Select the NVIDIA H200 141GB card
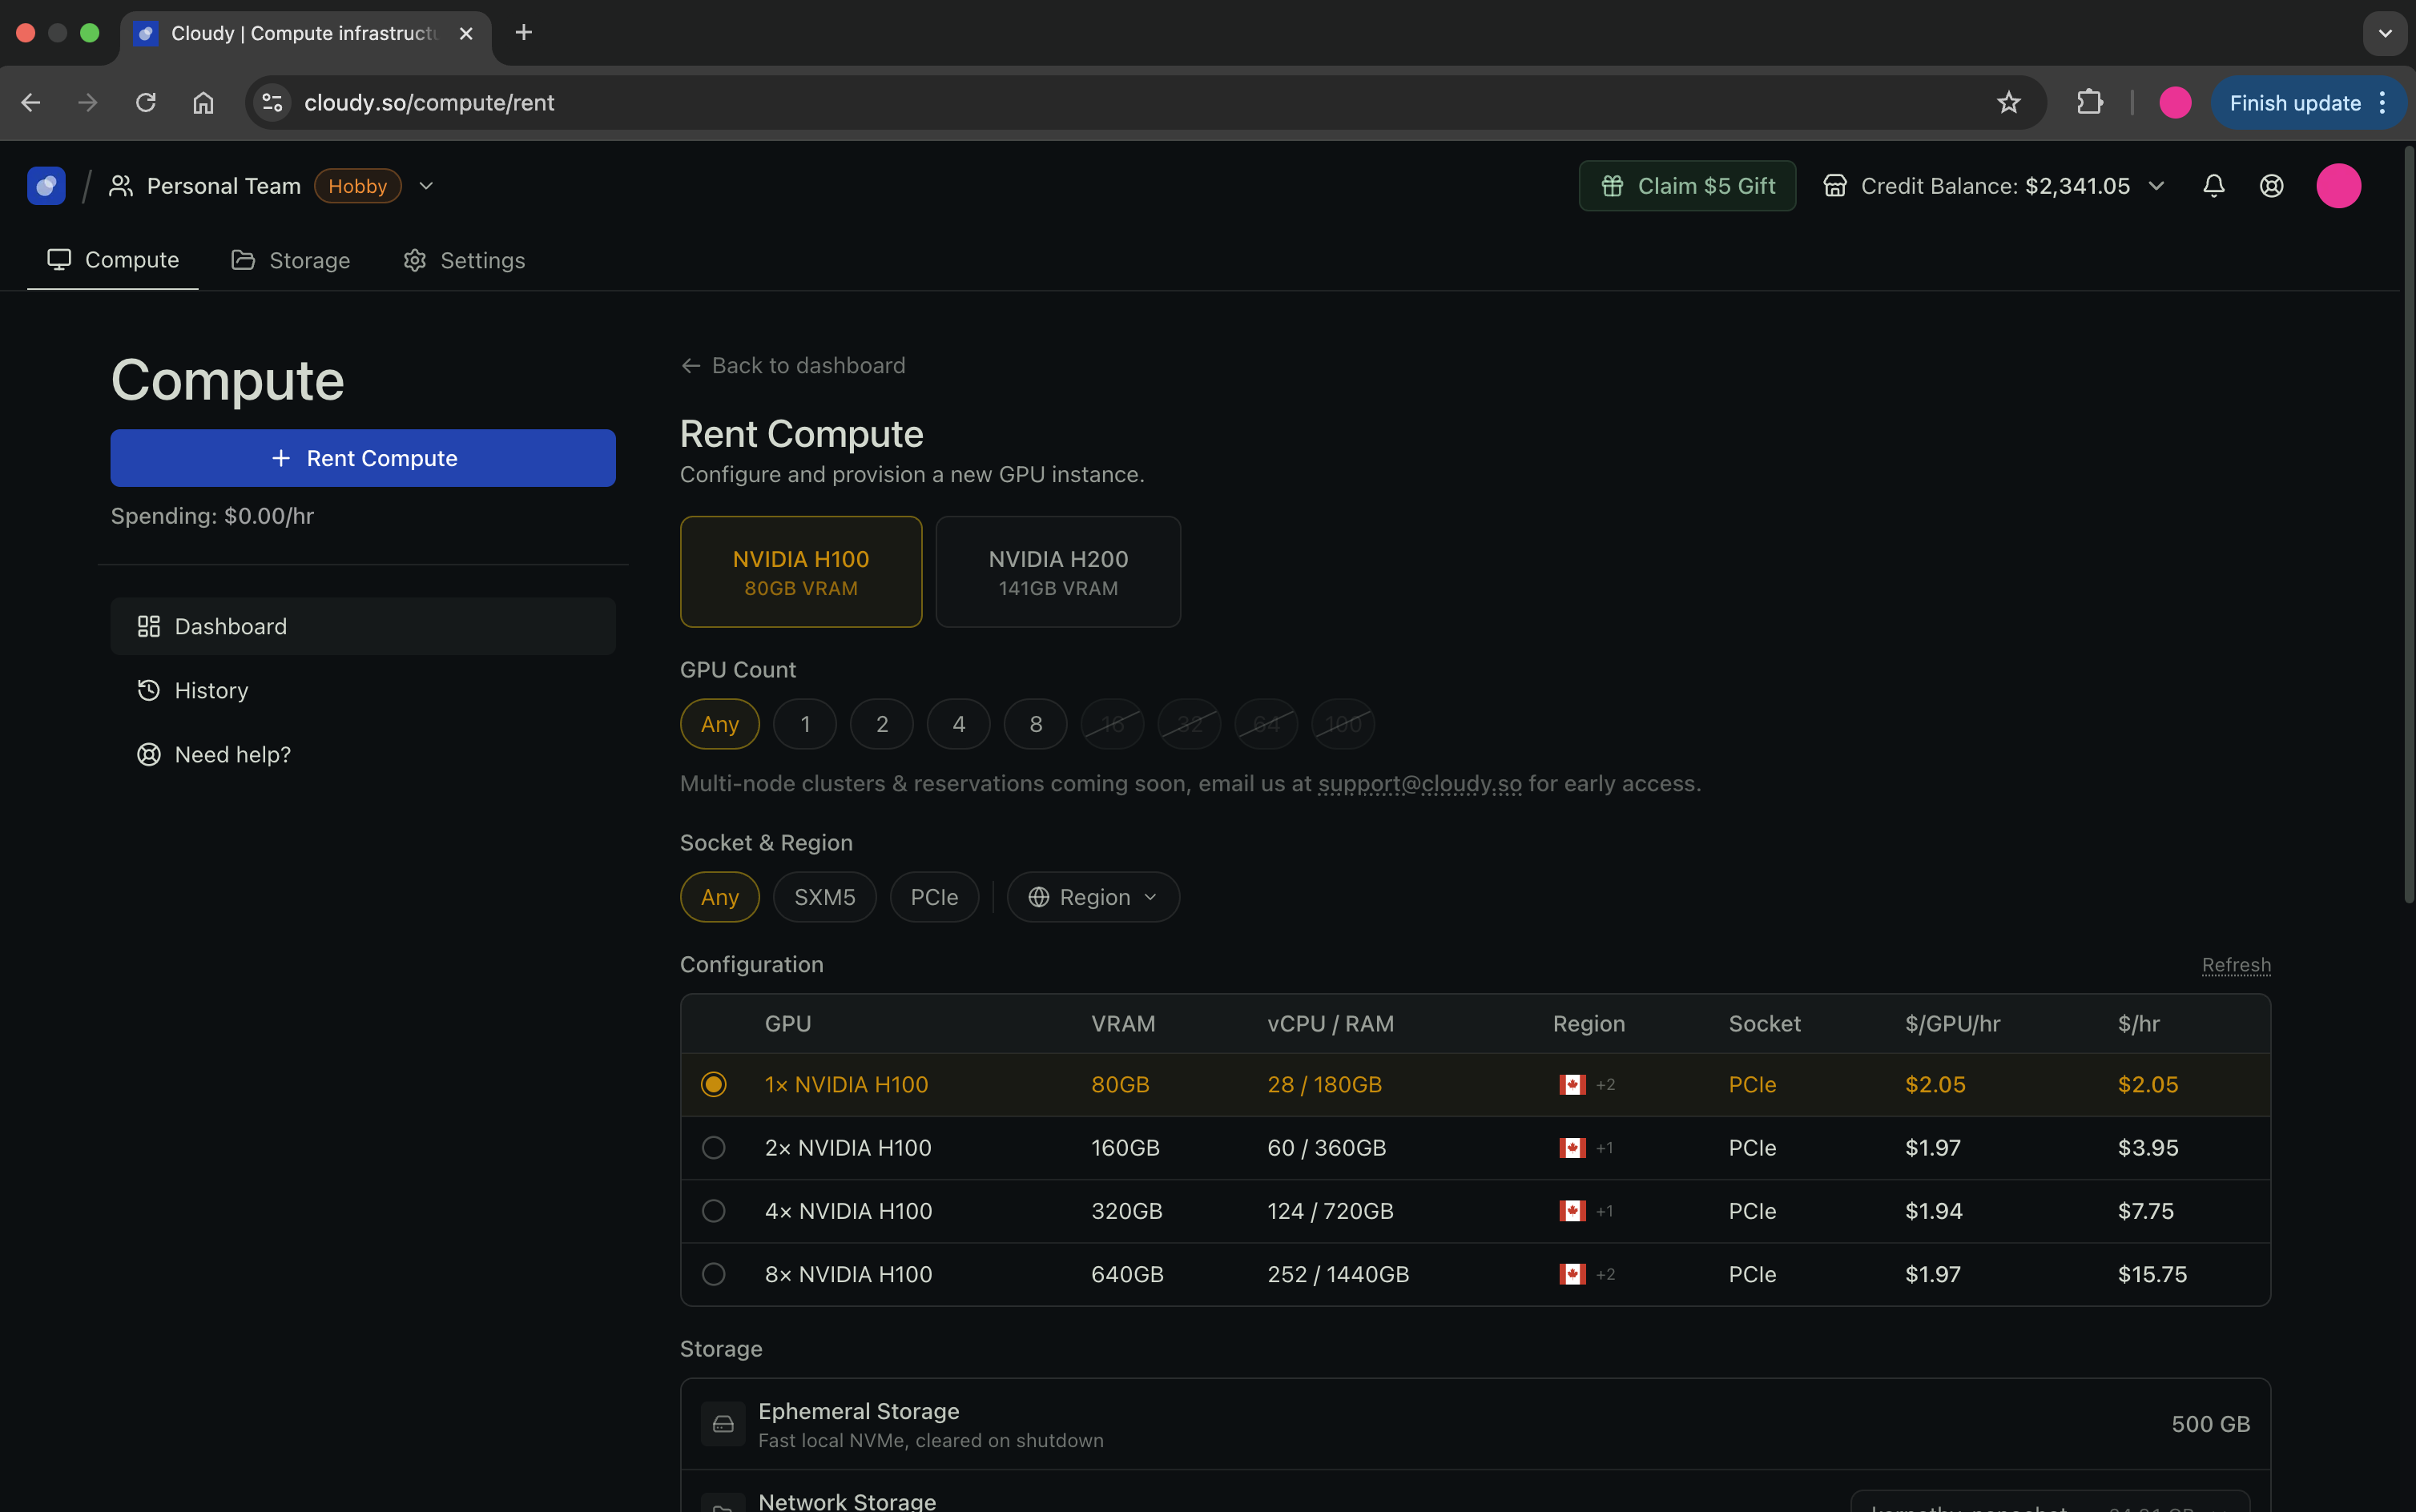2416x1512 pixels. pos(1058,572)
